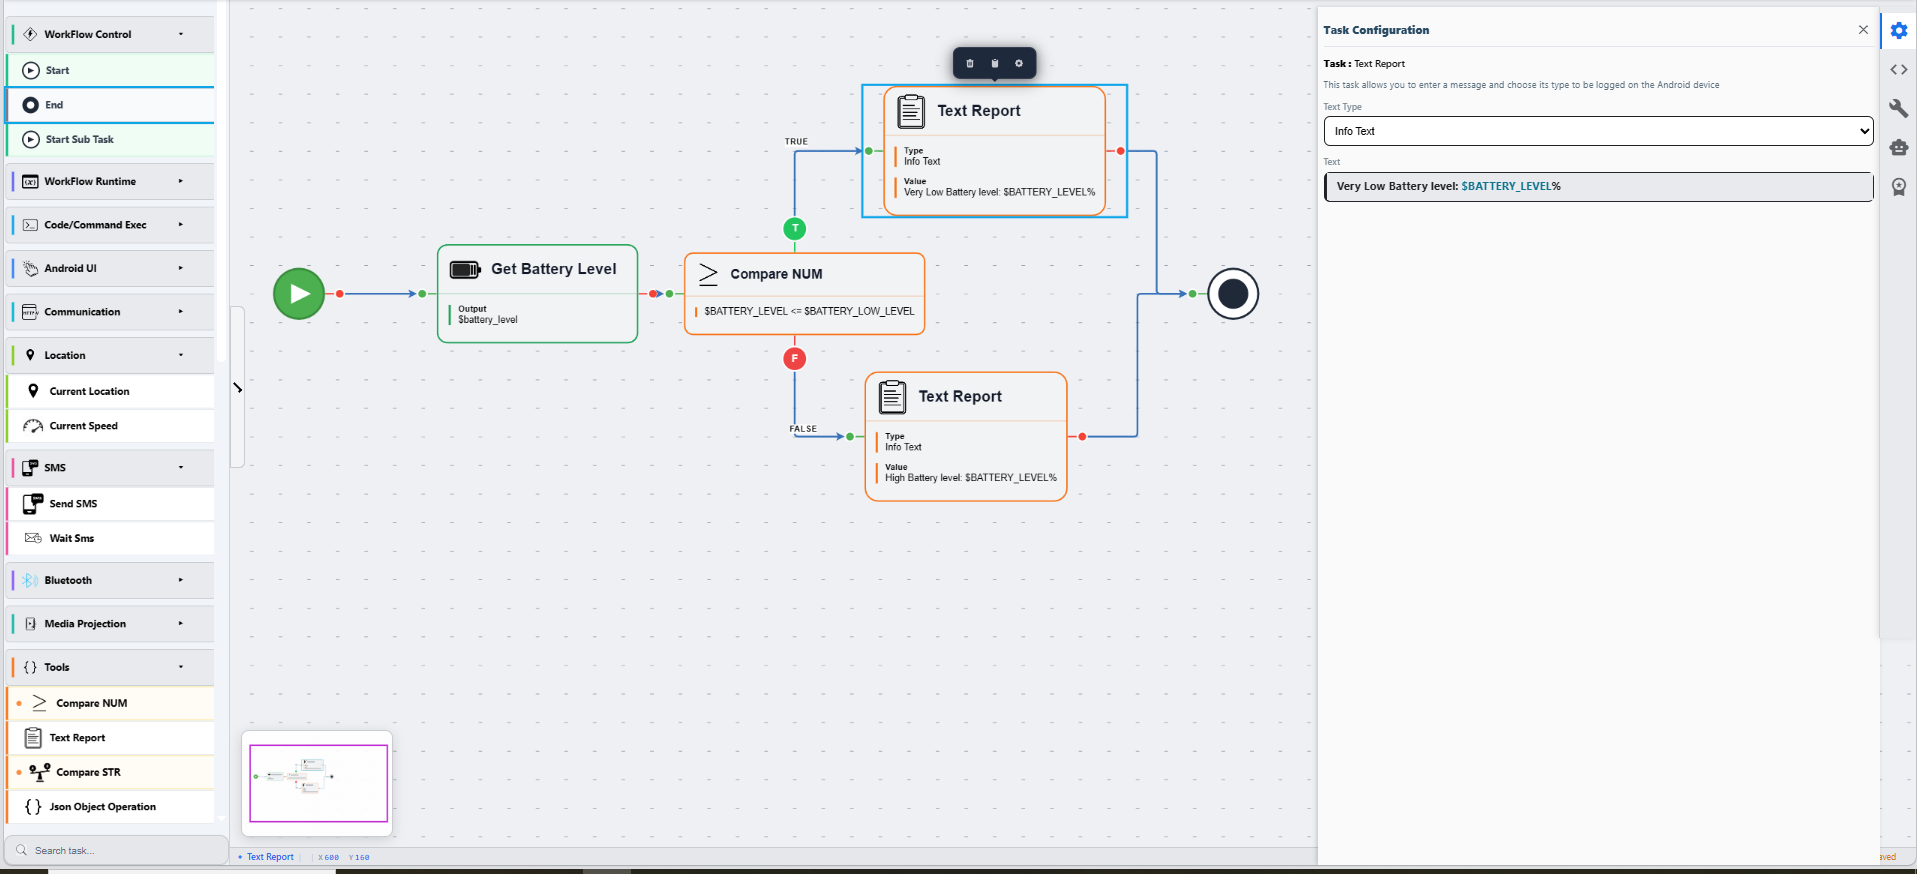Open the Text Type dropdown showing Info Text
Viewport: 1917px width, 874px height.
tap(1598, 131)
